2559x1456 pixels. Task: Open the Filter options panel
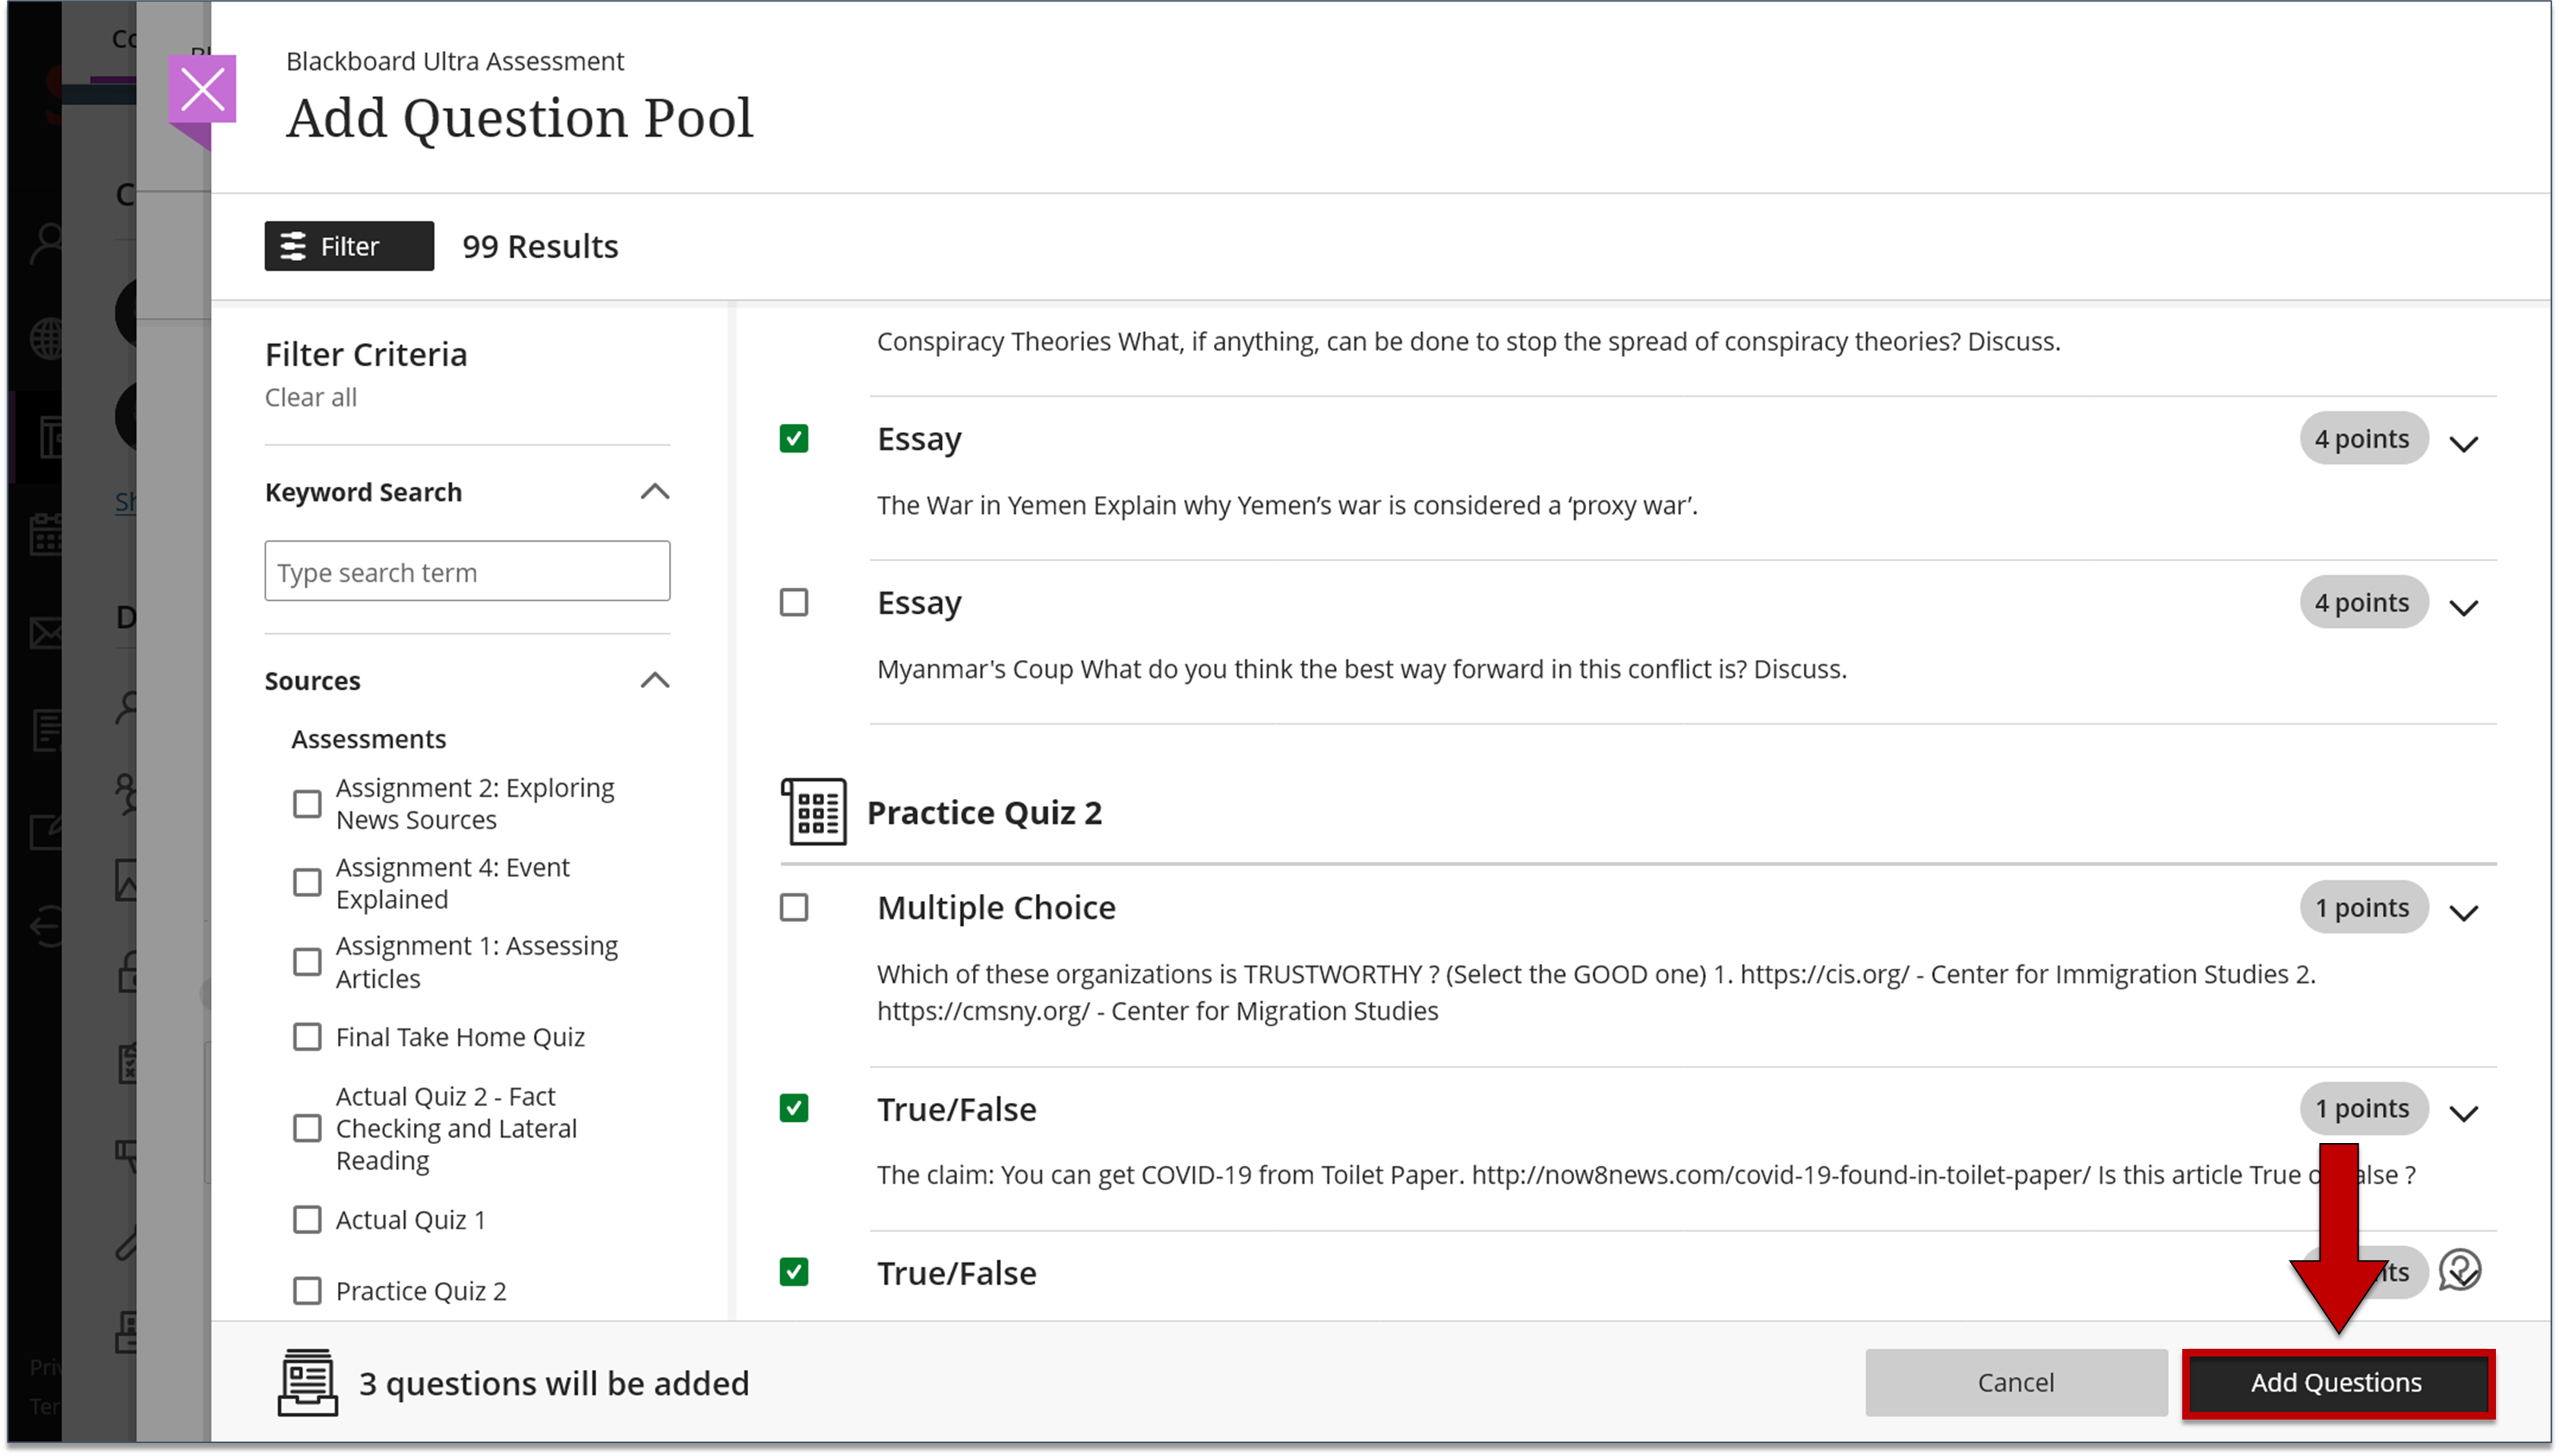(348, 245)
